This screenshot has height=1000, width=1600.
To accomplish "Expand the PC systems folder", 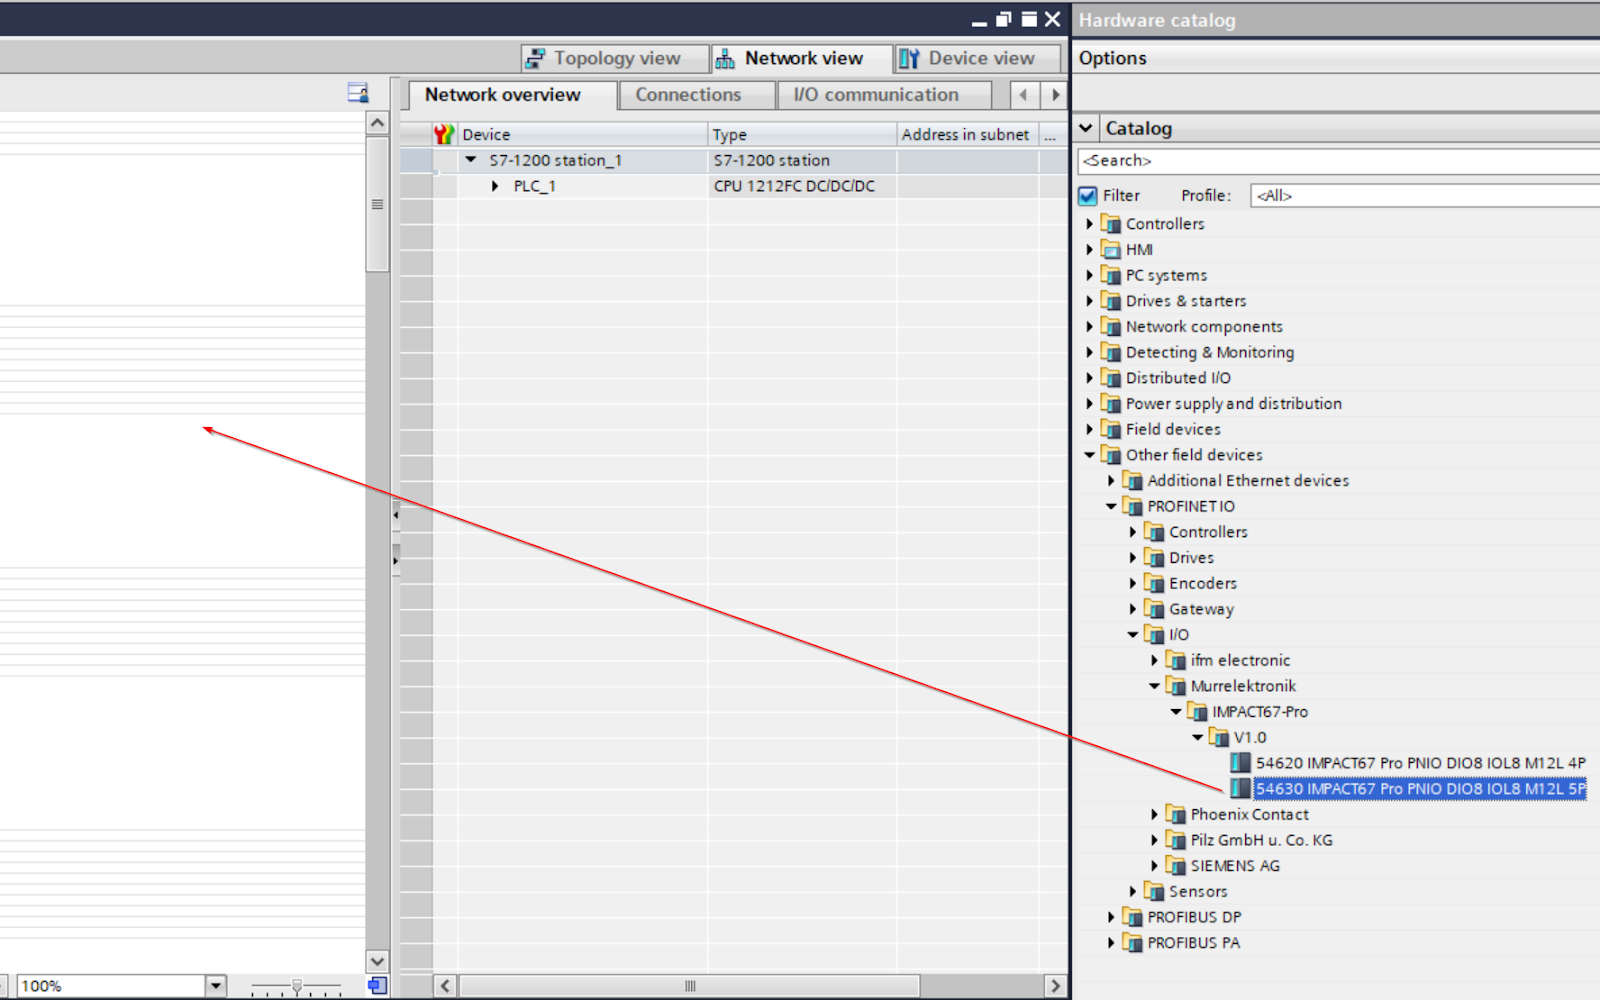I will pyautogui.click(x=1089, y=275).
